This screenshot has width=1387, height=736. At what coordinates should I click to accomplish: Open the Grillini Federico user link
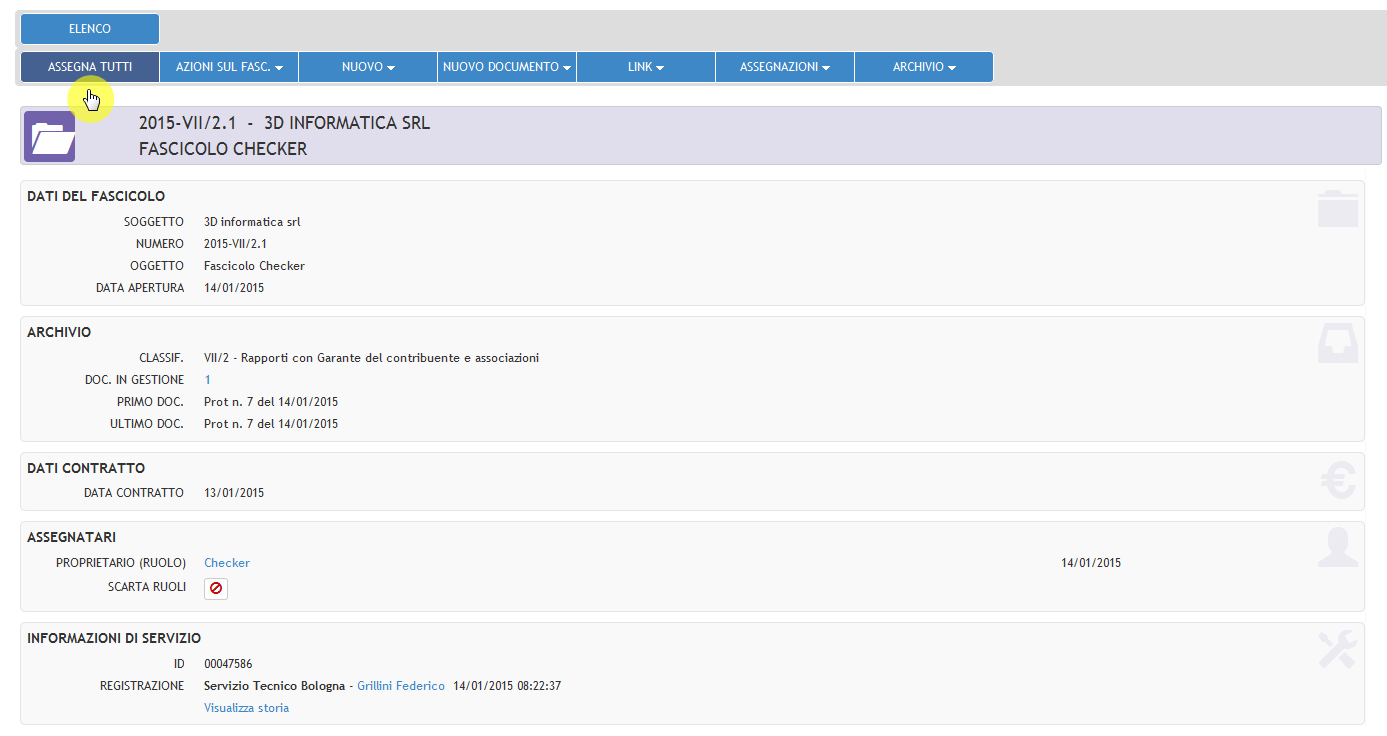tap(400, 686)
